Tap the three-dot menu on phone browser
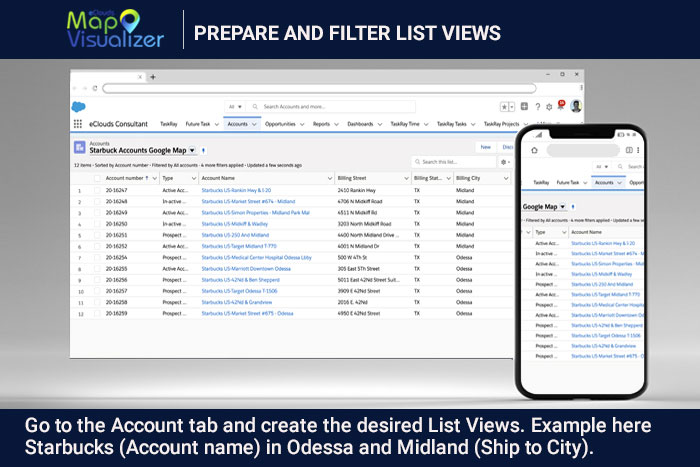This screenshot has height=467, width=700. (x=638, y=150)
